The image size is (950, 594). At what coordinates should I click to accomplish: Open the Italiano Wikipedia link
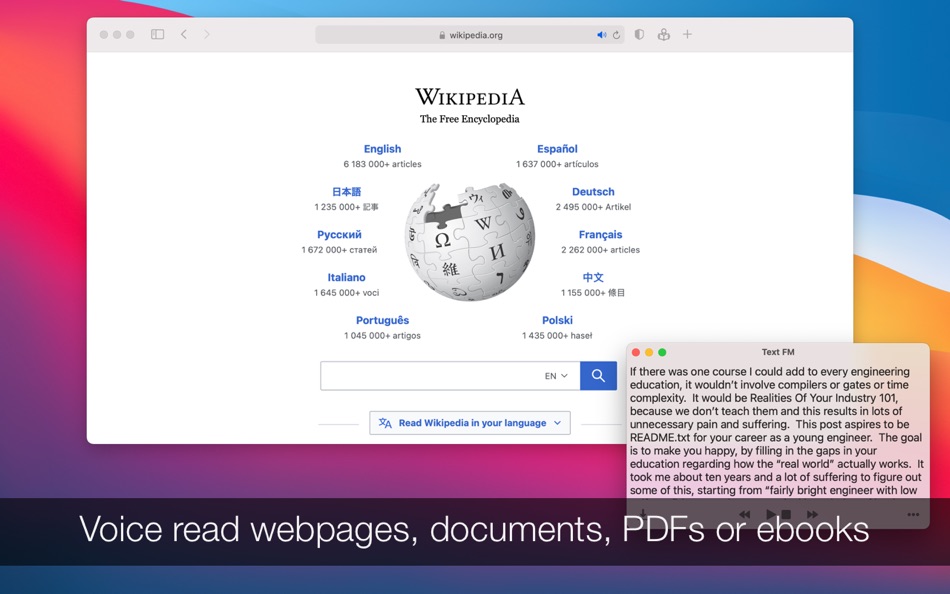pos(347,278)
